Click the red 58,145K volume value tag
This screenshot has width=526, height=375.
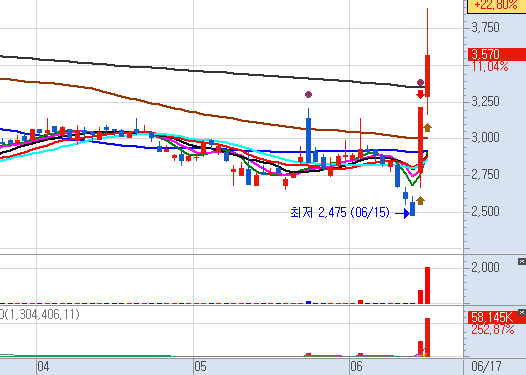pos(497,317)
